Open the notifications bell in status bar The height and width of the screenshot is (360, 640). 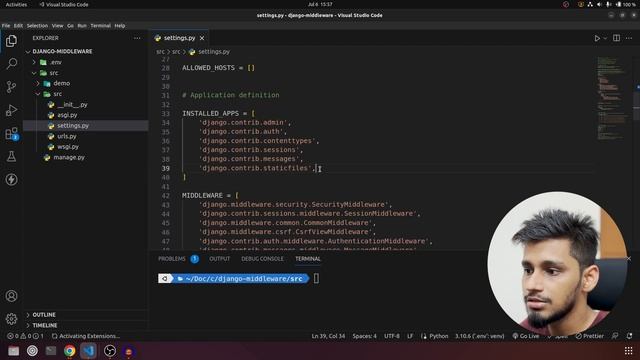(x=629, y=336)
